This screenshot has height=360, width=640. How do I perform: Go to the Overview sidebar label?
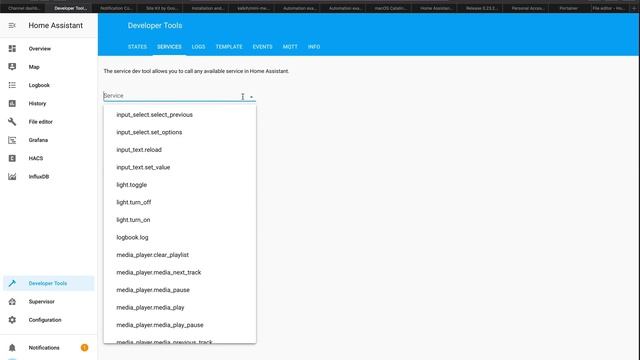tap(40, 49)
